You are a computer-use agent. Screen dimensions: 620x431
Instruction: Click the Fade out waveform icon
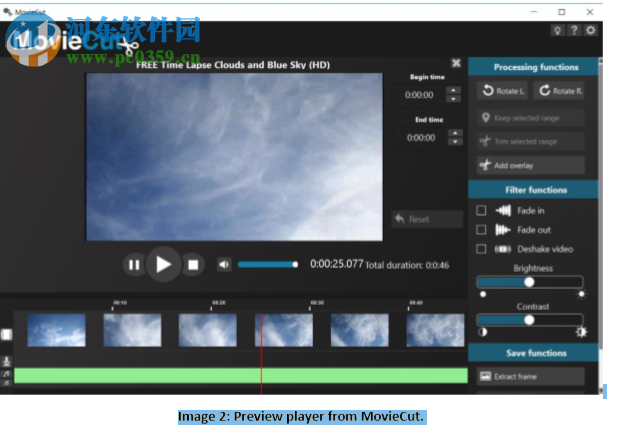point(503,230)
